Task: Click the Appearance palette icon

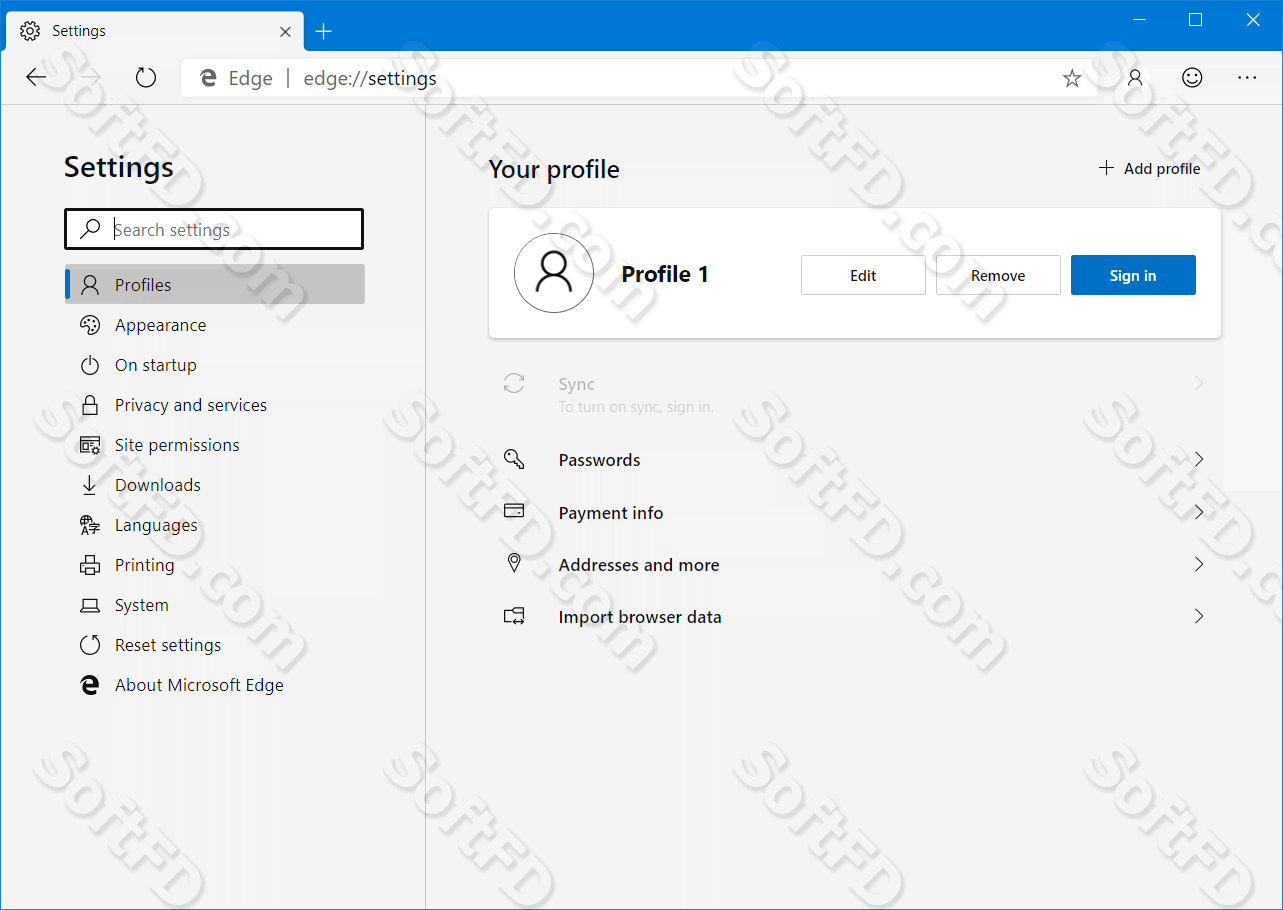Action: 90,325
